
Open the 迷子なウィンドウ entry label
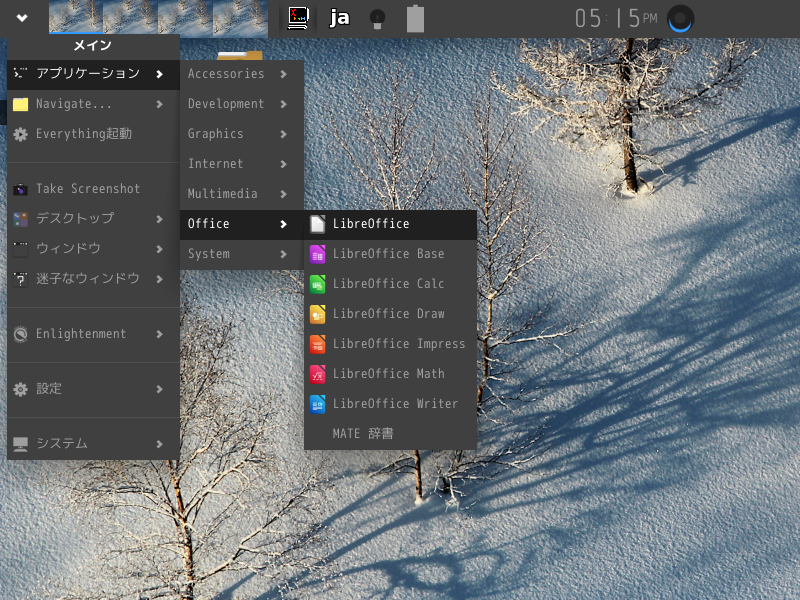(88, 279)
